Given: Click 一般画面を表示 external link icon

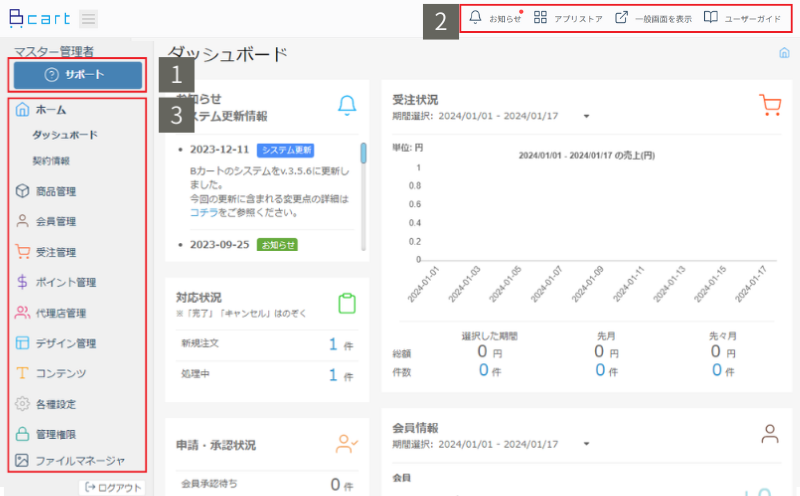Looking at the screenshot, I should coord(621,18).
